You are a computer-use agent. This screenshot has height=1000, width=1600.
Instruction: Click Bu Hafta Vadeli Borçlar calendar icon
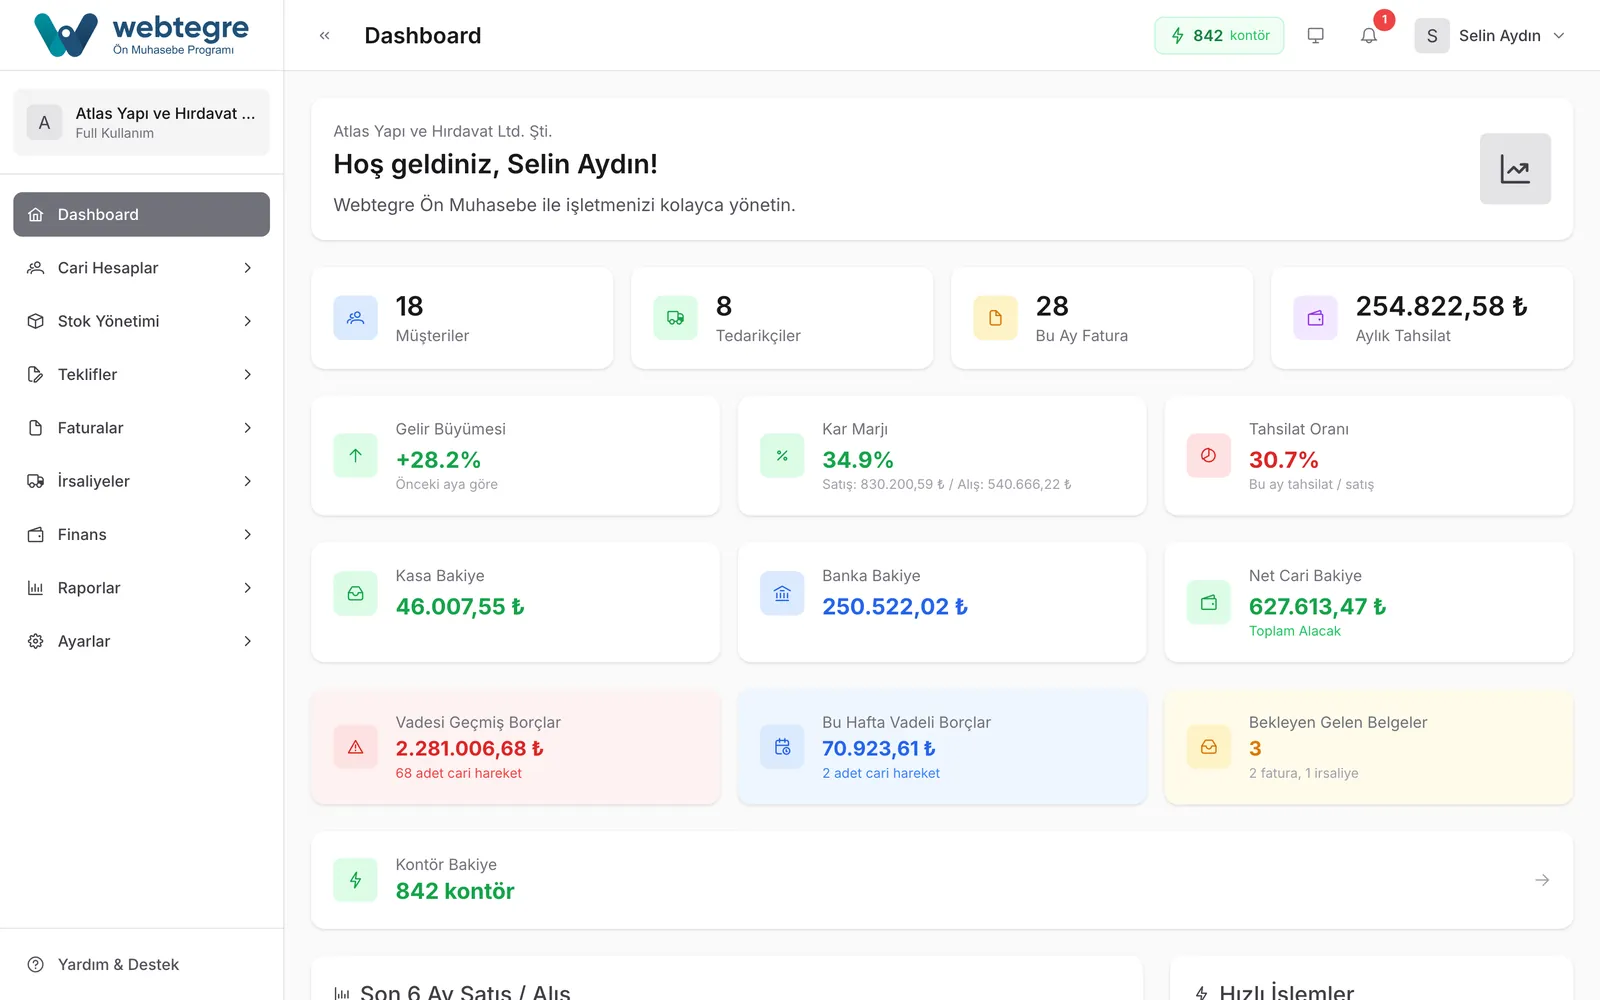(782, 747)
